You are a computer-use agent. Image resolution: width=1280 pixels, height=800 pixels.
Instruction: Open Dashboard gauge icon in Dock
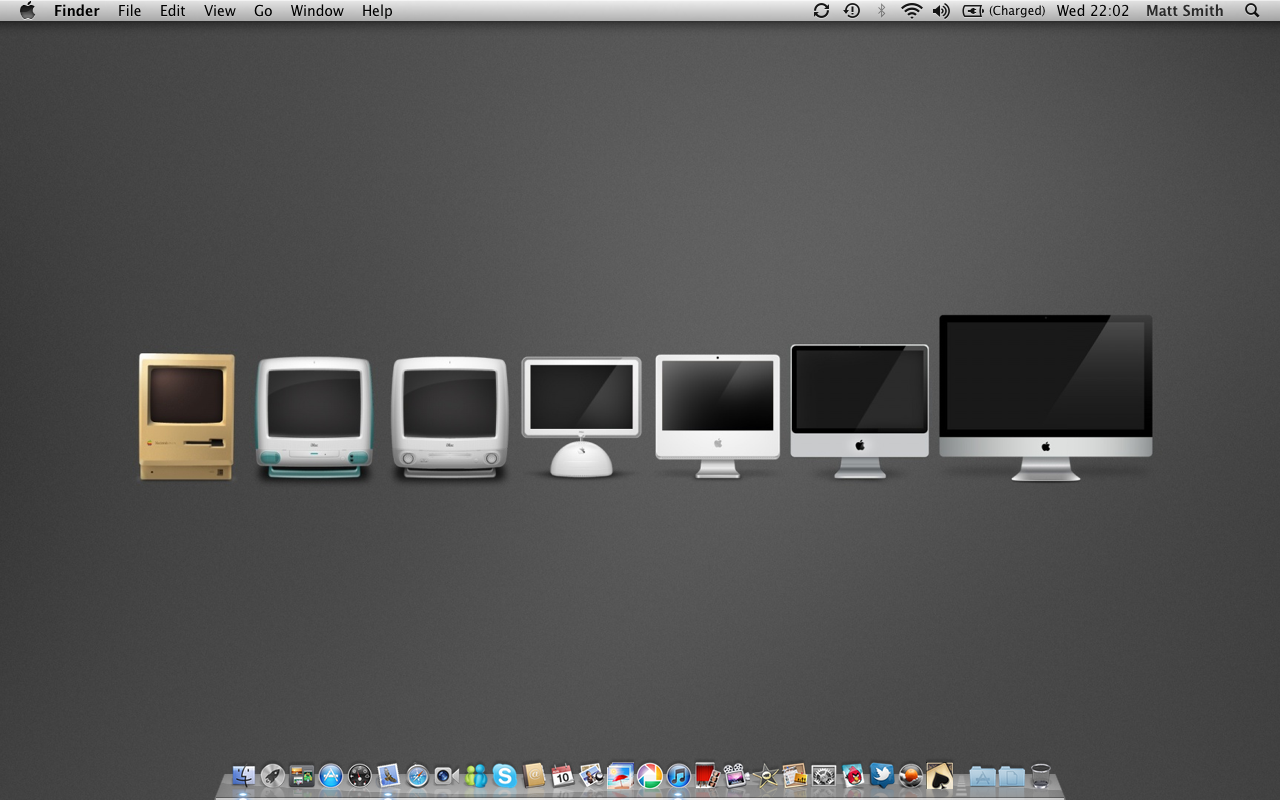[x=360, y=775]
